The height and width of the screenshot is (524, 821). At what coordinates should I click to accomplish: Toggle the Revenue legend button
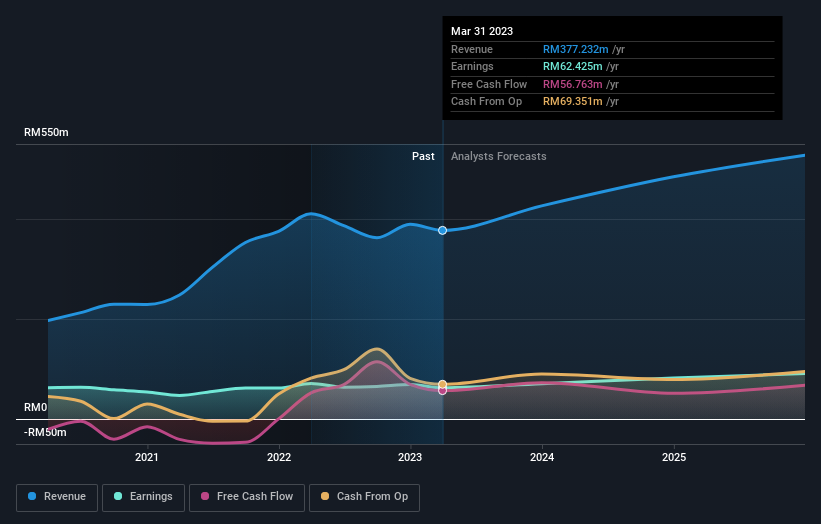tap(57, 497)
